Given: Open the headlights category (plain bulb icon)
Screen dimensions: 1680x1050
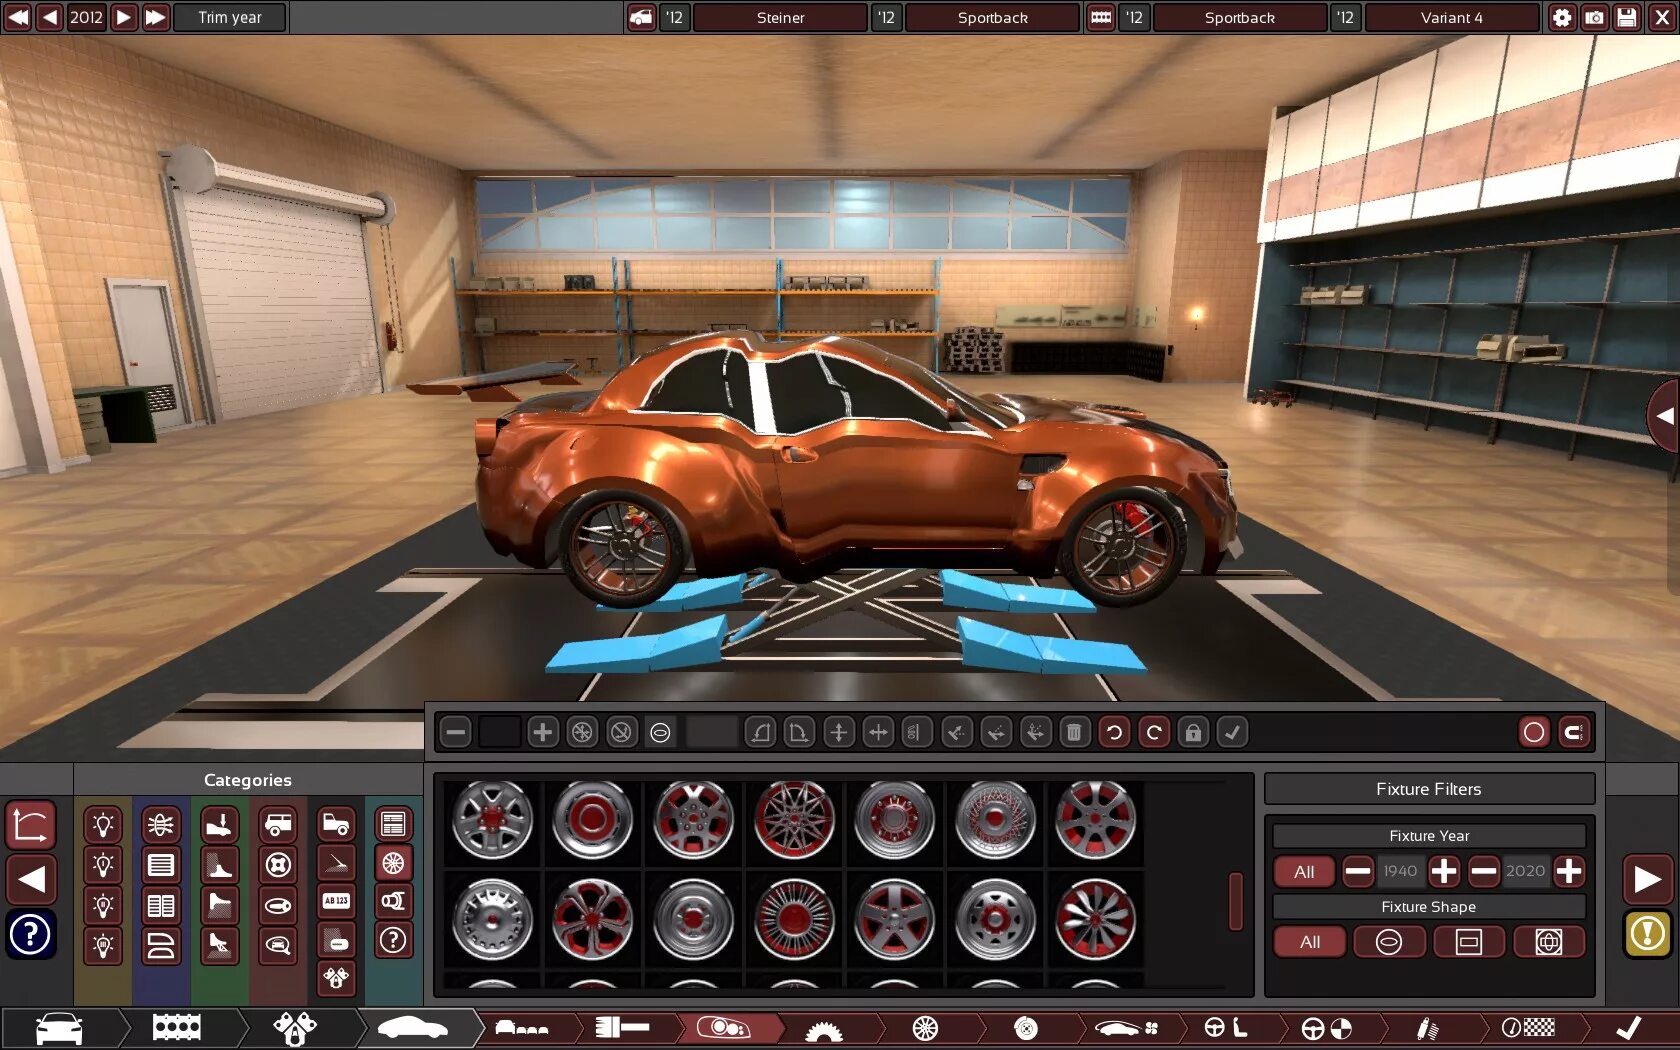Looking at the screenshot, I should (x=103, y=825).
